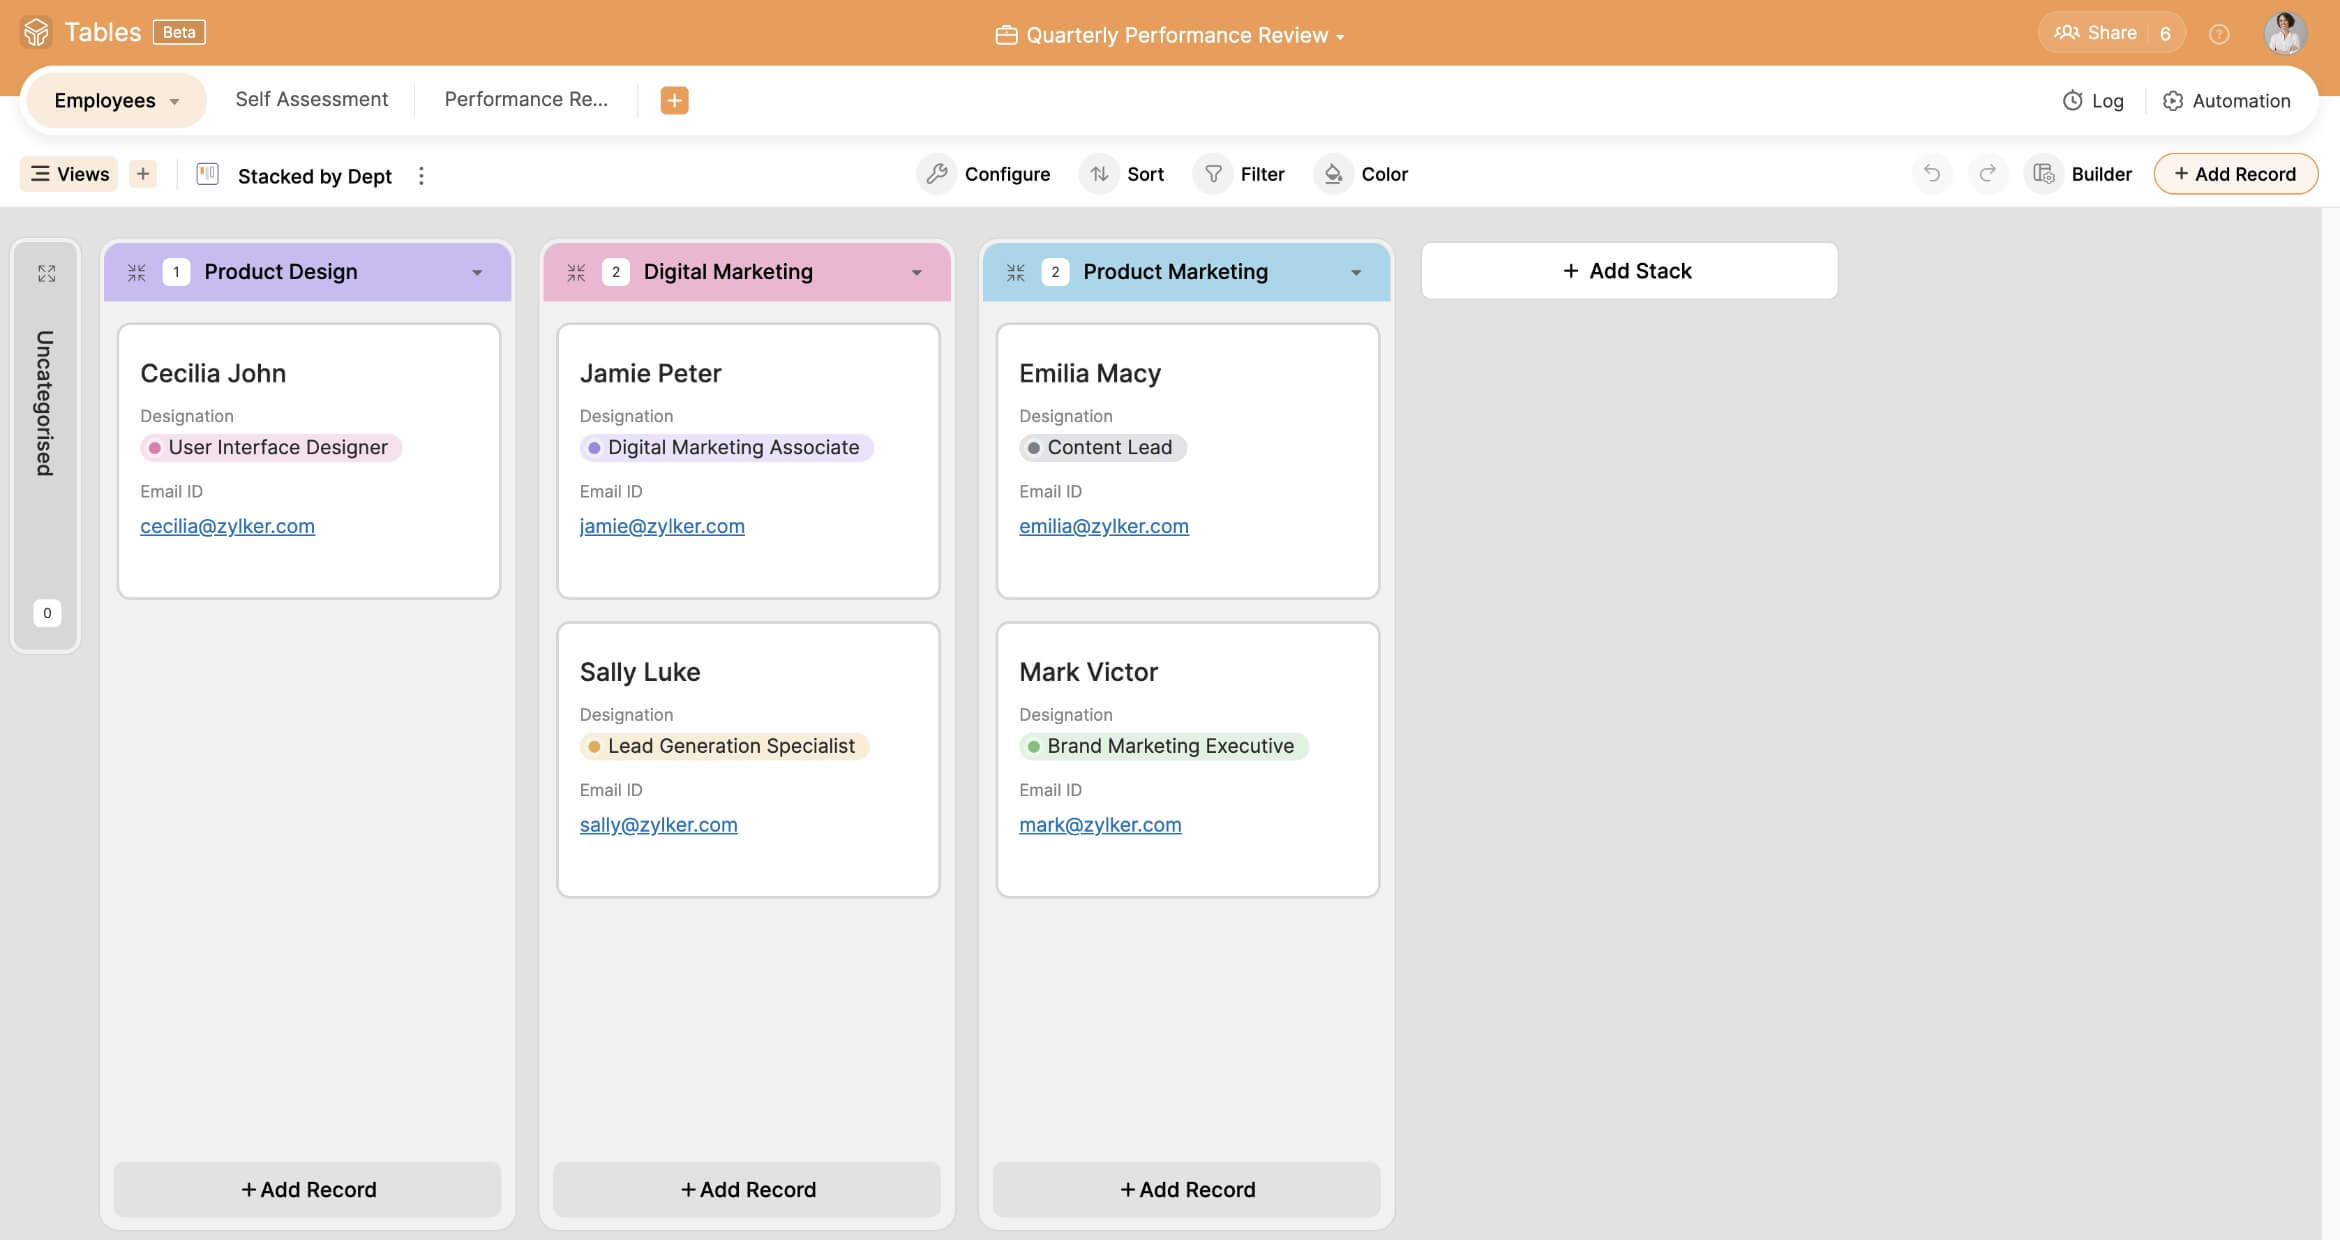
Task: Open the Employees tab dropdown arrow
Action: point(175,101)
